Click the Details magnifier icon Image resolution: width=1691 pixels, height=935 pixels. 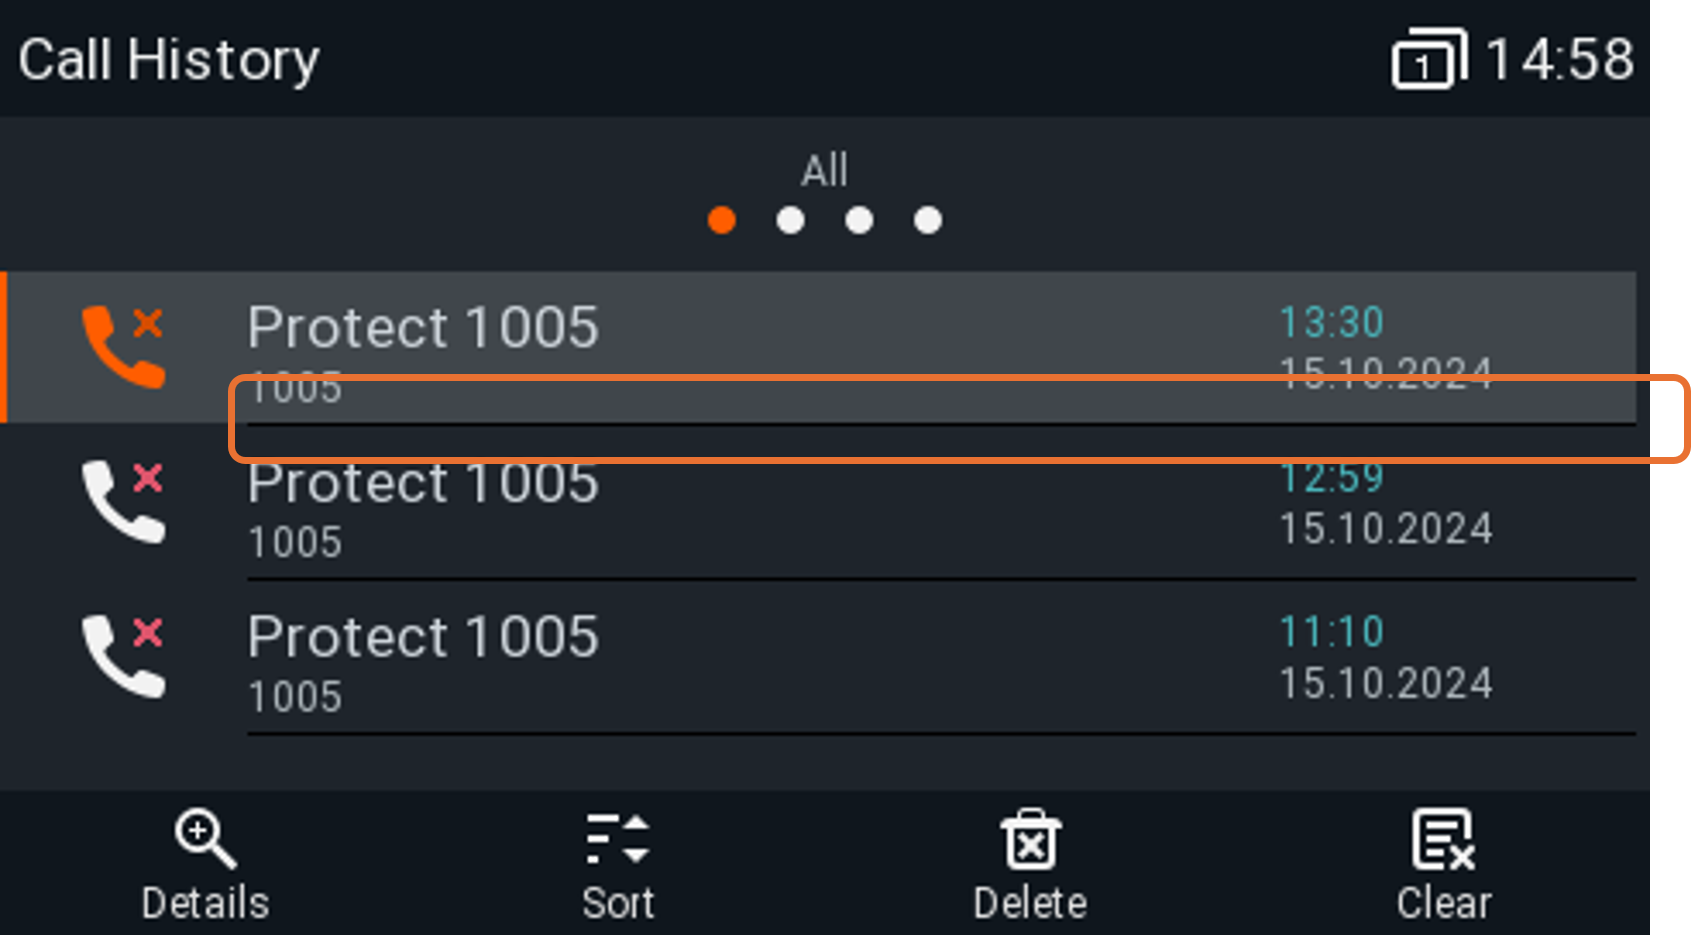(205, 838)
